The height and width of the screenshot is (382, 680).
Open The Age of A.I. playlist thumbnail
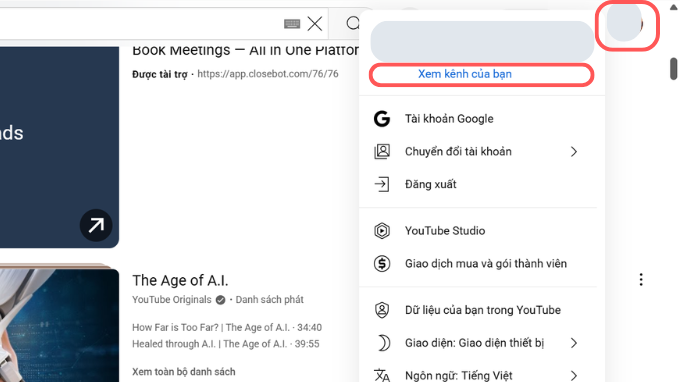pos(59,326)
